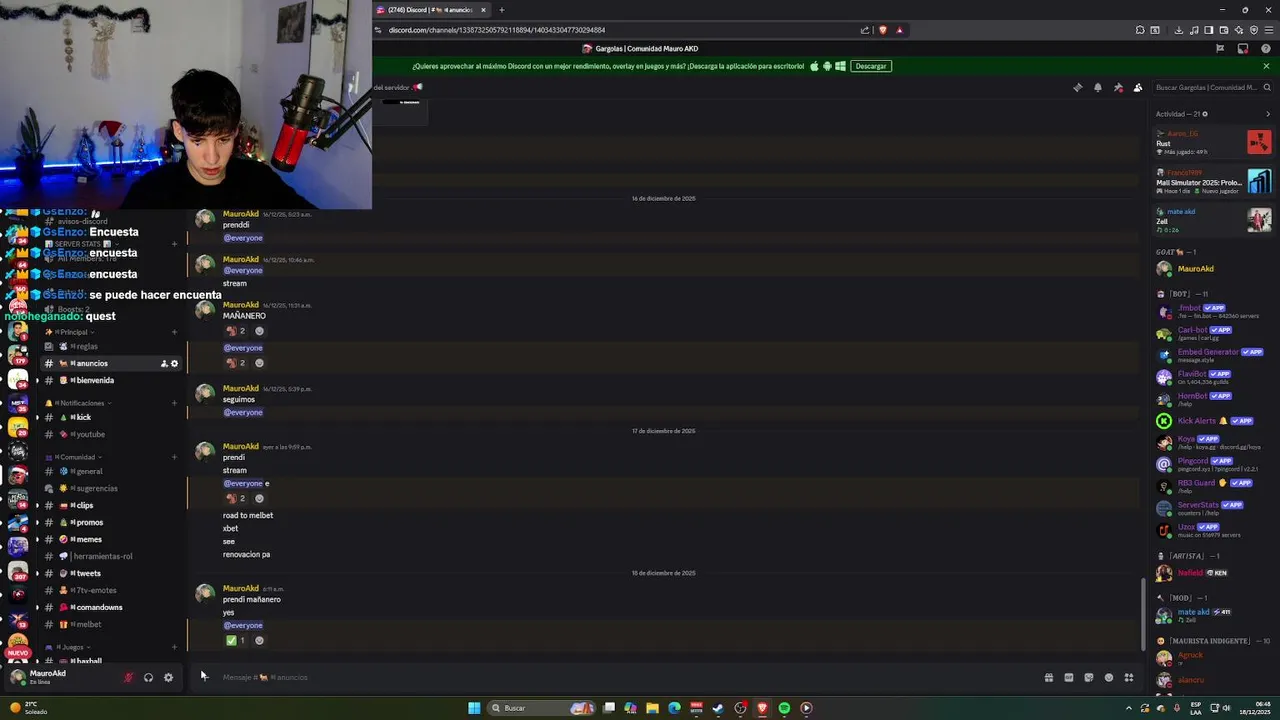The height and width of the screenshot is (720, 1280).
Task: Open browser sidebar panel icon
Action: [x=1209, y=30]
